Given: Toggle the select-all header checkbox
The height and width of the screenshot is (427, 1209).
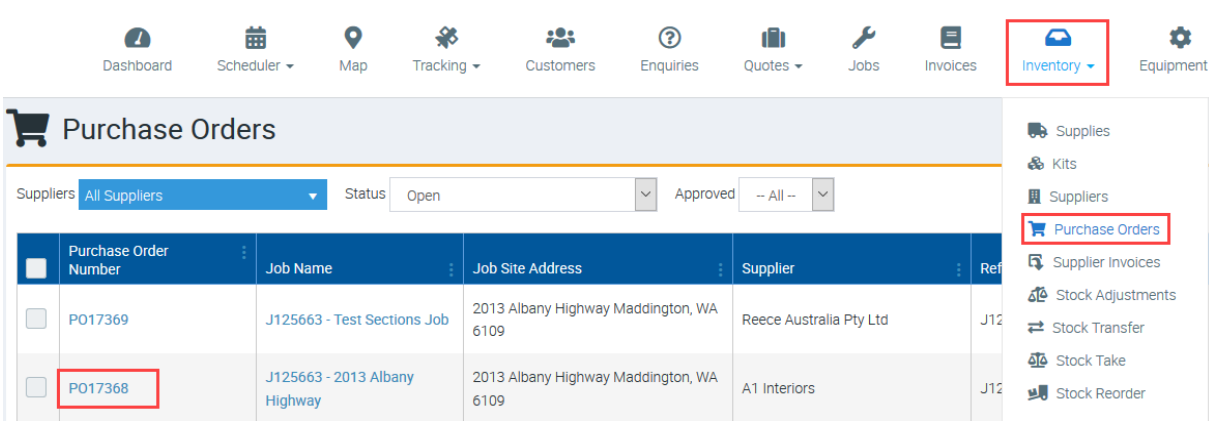Looking at the screenshot, I should click(36, 268).
